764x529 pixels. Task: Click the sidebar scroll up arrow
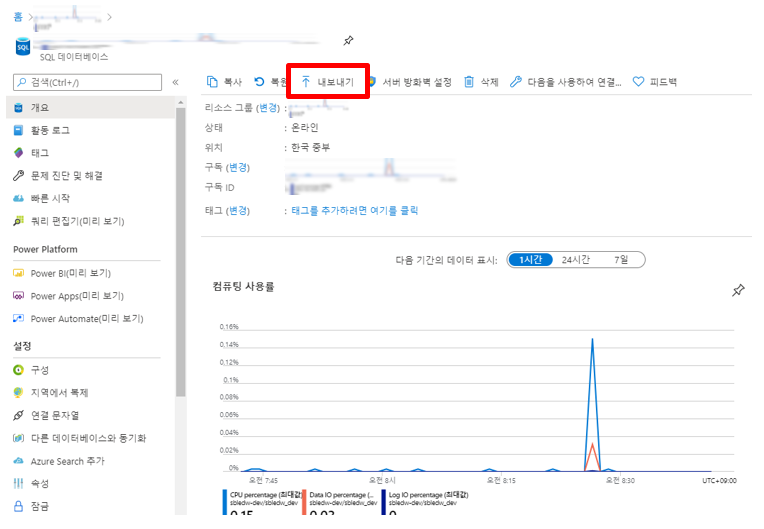(x=181, y=102)
